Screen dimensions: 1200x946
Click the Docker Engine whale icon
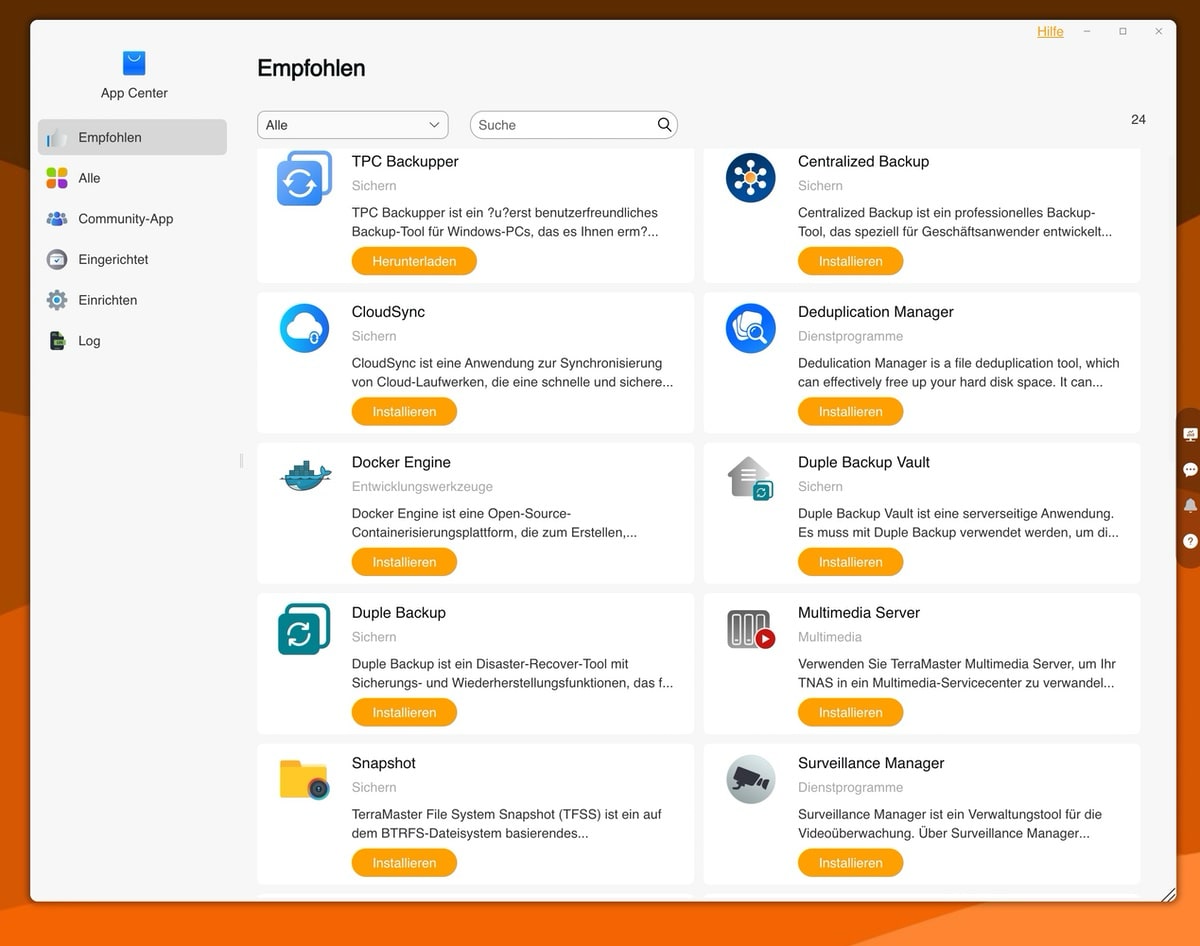(x=304, y=476)
